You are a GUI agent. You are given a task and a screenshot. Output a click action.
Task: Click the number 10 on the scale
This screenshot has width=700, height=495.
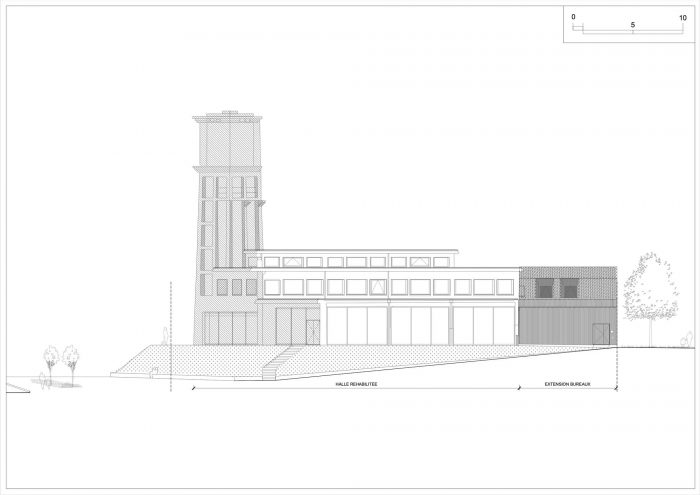[x=681, y=18]
